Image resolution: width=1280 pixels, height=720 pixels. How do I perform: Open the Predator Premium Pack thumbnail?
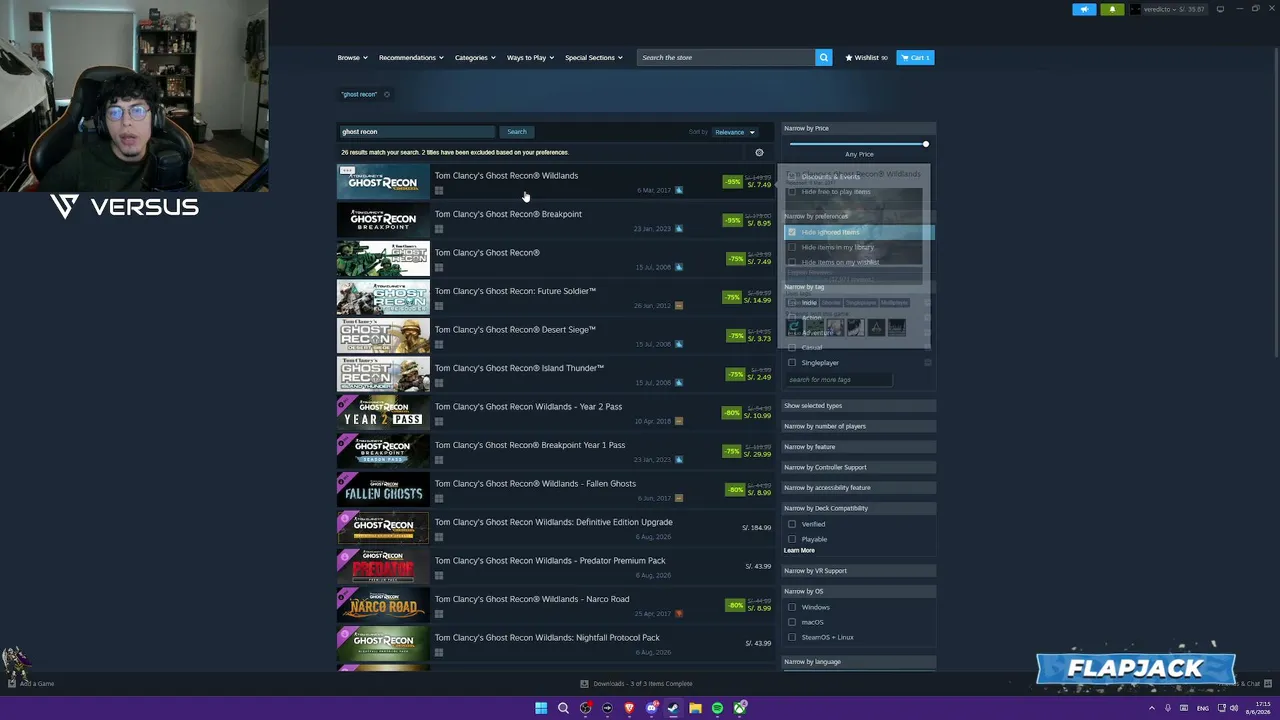[383, 567]
